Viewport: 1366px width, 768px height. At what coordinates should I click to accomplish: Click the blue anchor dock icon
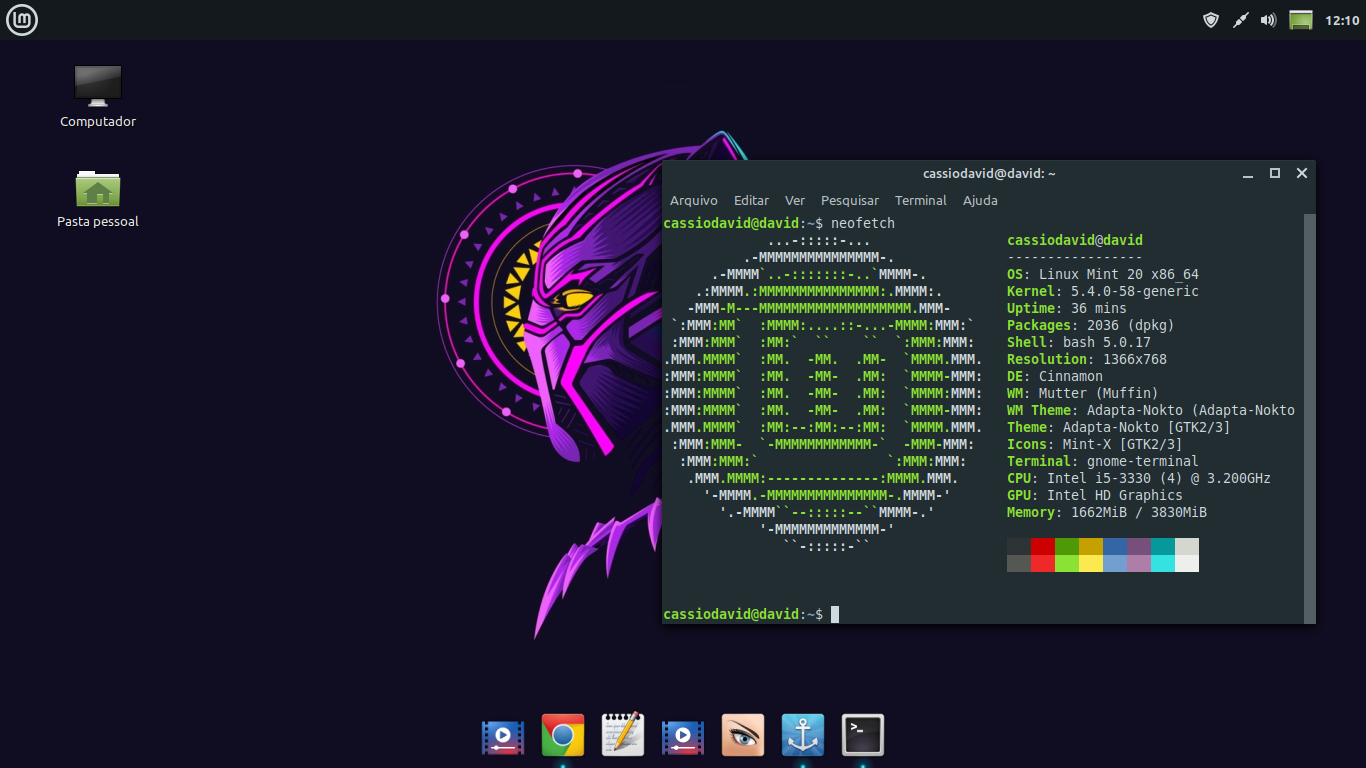click(x=803, y=735)
